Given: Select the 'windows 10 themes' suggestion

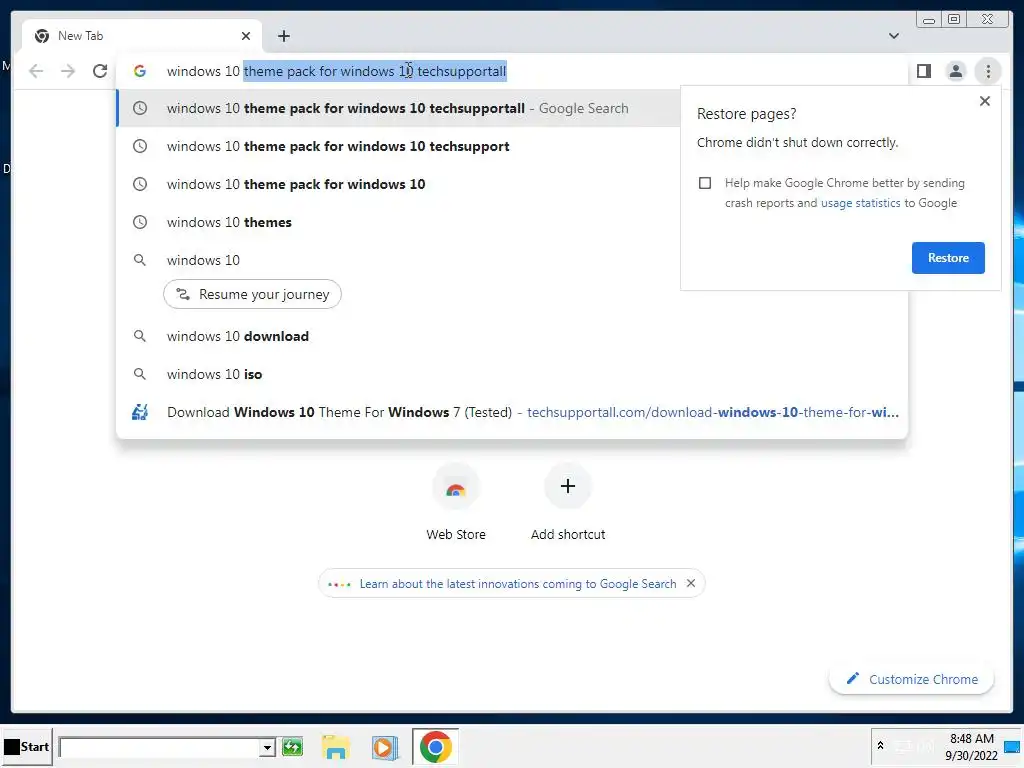Looking at the screenshot, I should (x=398, y=222).
